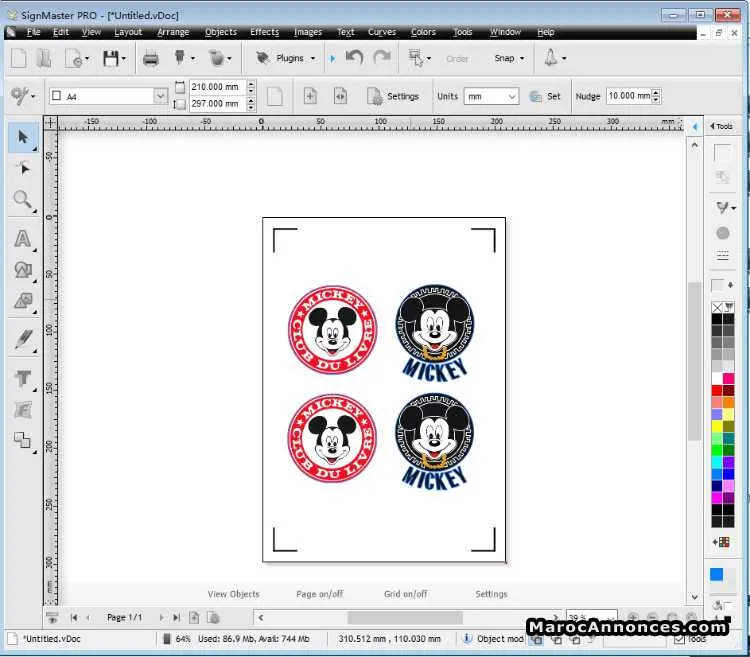Viewport: 750px width, 657px height.
Task: Click the palette options icon below swatches
Action: tap(722, 542)
